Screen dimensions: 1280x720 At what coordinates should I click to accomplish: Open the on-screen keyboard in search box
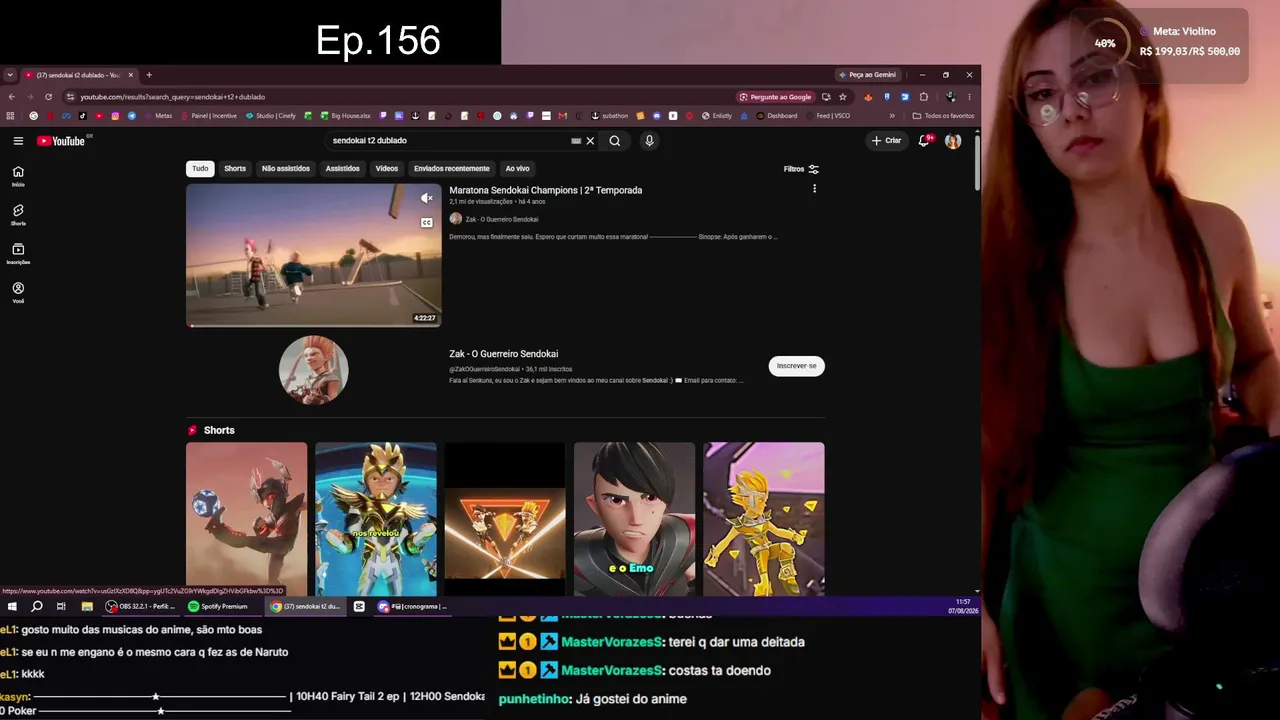(x=576, y=141)
